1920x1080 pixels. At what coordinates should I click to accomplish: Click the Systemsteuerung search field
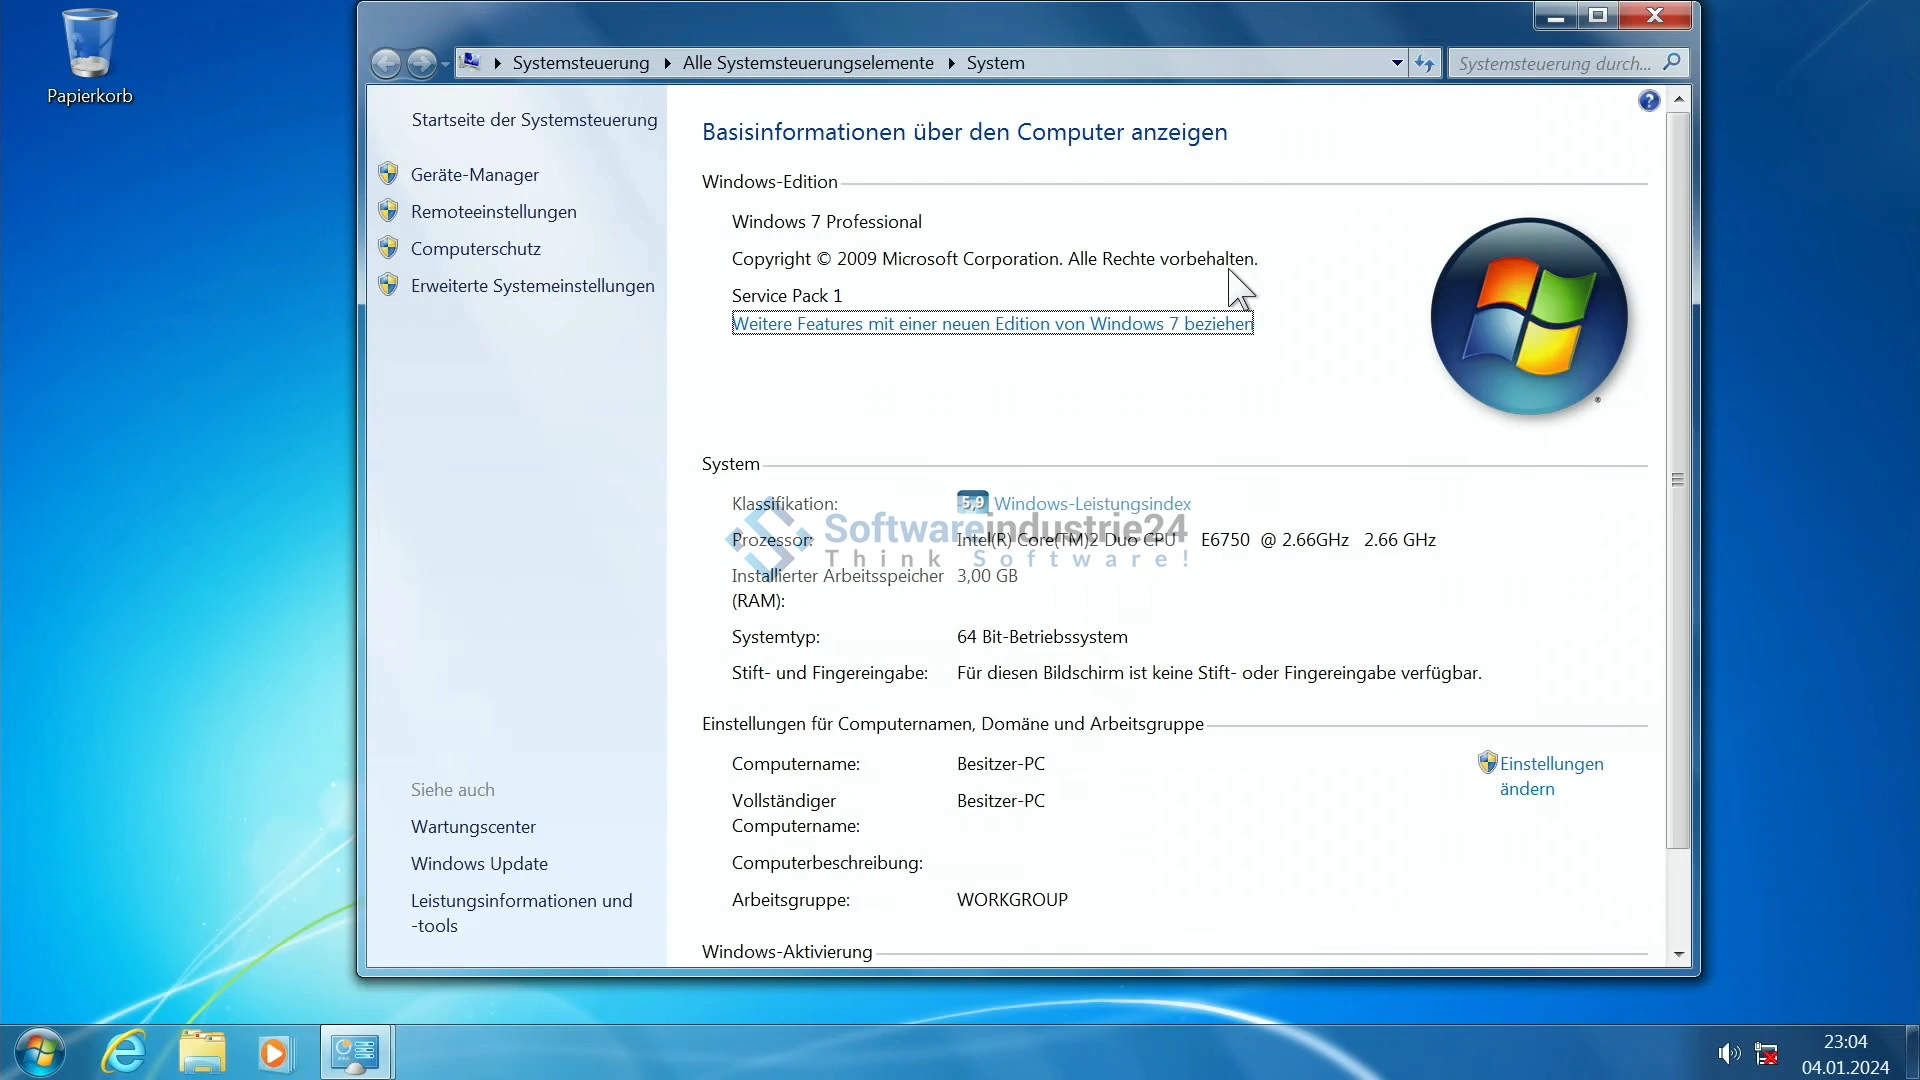pyautogui.click(x=1555, y=64)
